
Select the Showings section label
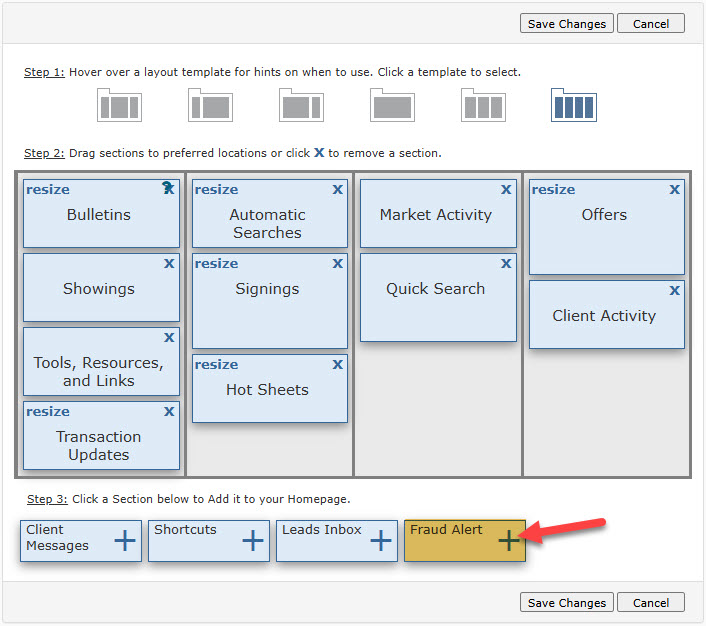point(99,289)
